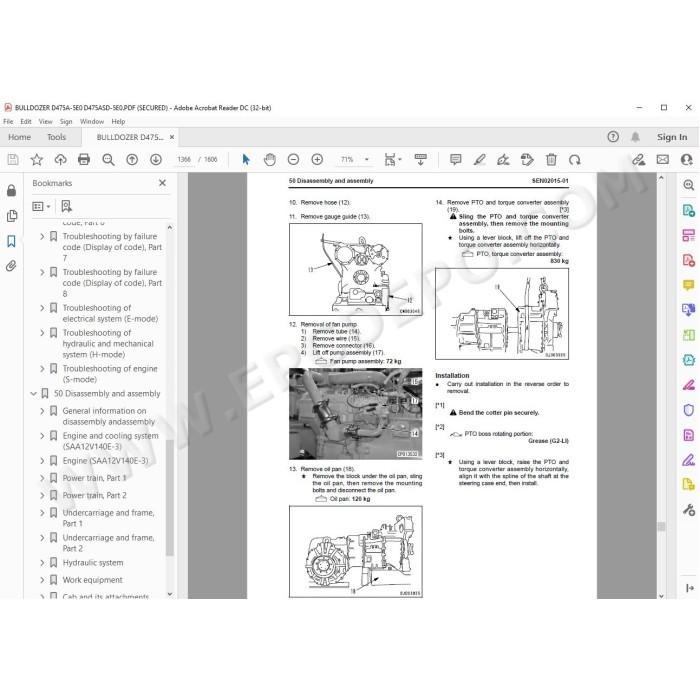Open More Tools wrench icon in right pane
This screenshot has width=700, height=700.
coord(688,509)
